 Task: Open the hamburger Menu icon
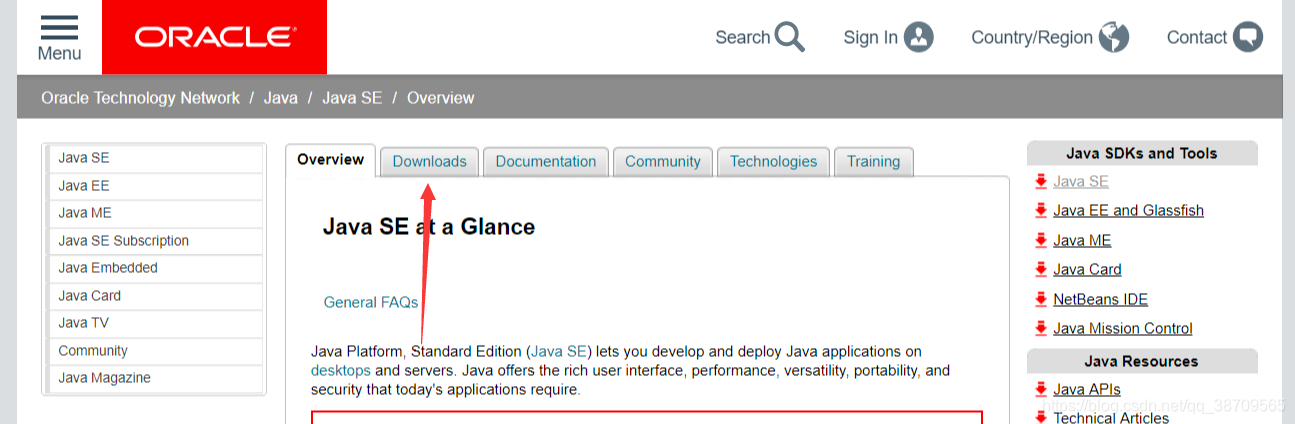click(x=59, y=27)
